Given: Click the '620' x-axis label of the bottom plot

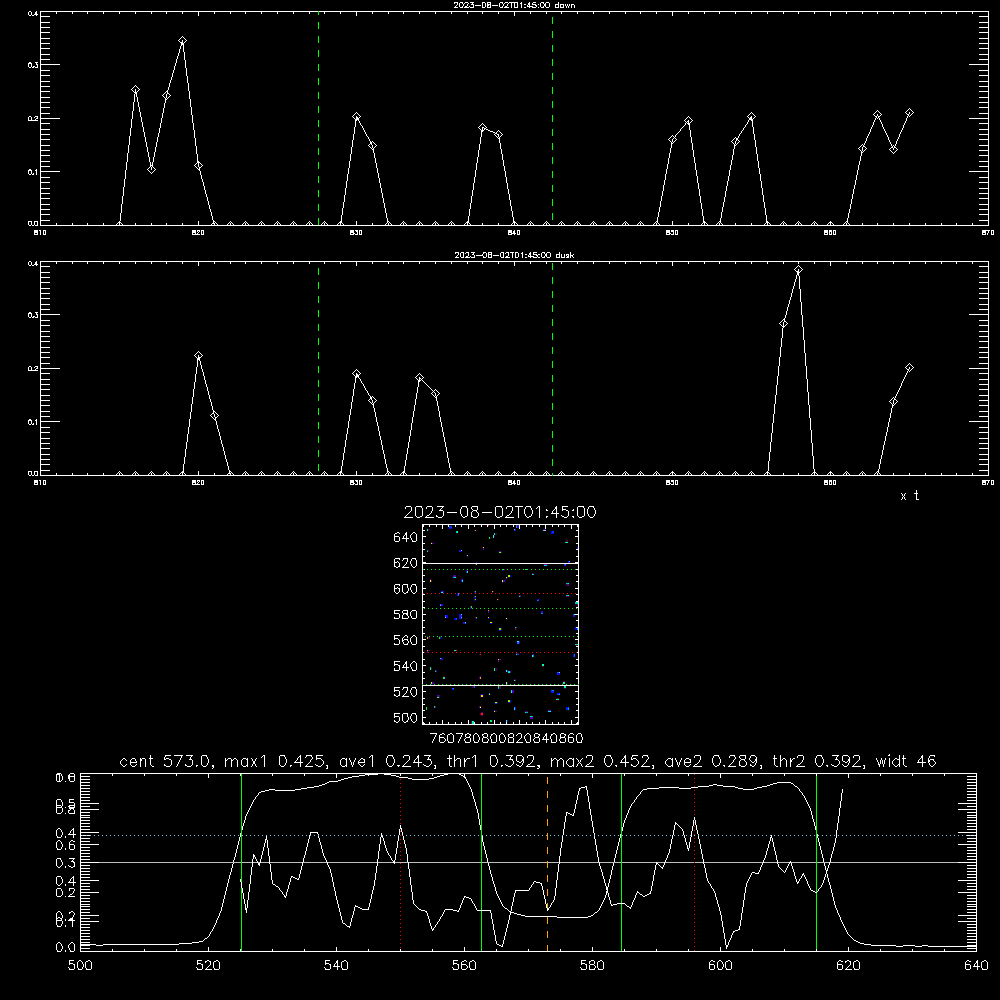Looking at the screenshot, I should (x=848, y=966).
